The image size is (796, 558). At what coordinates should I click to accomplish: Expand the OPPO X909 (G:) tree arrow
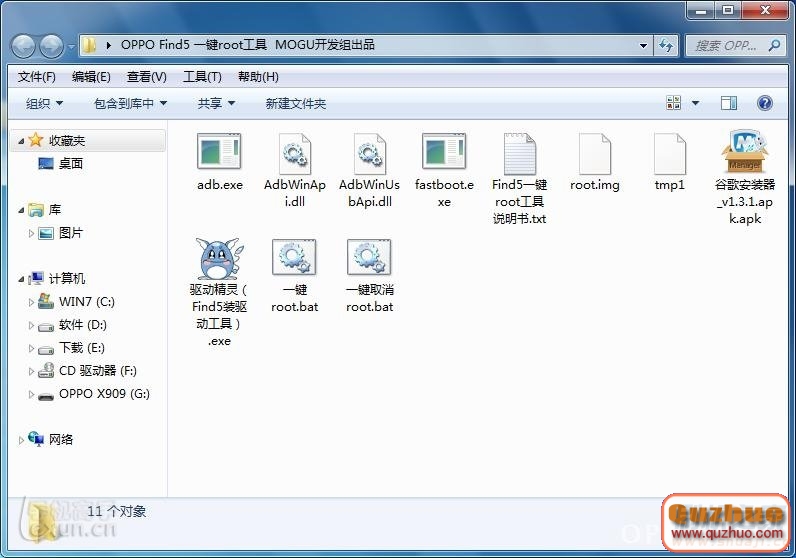(31, 395)
